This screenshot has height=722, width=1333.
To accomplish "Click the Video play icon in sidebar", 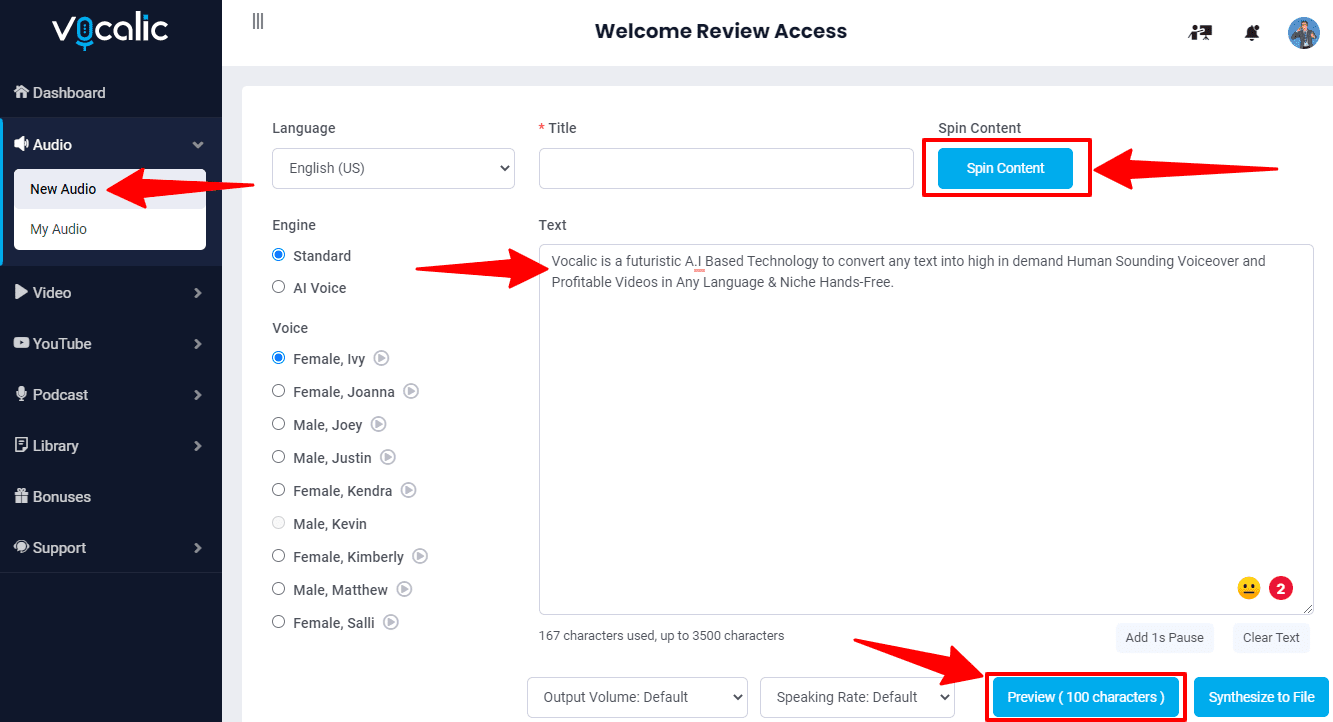I will tap(21, 292).
